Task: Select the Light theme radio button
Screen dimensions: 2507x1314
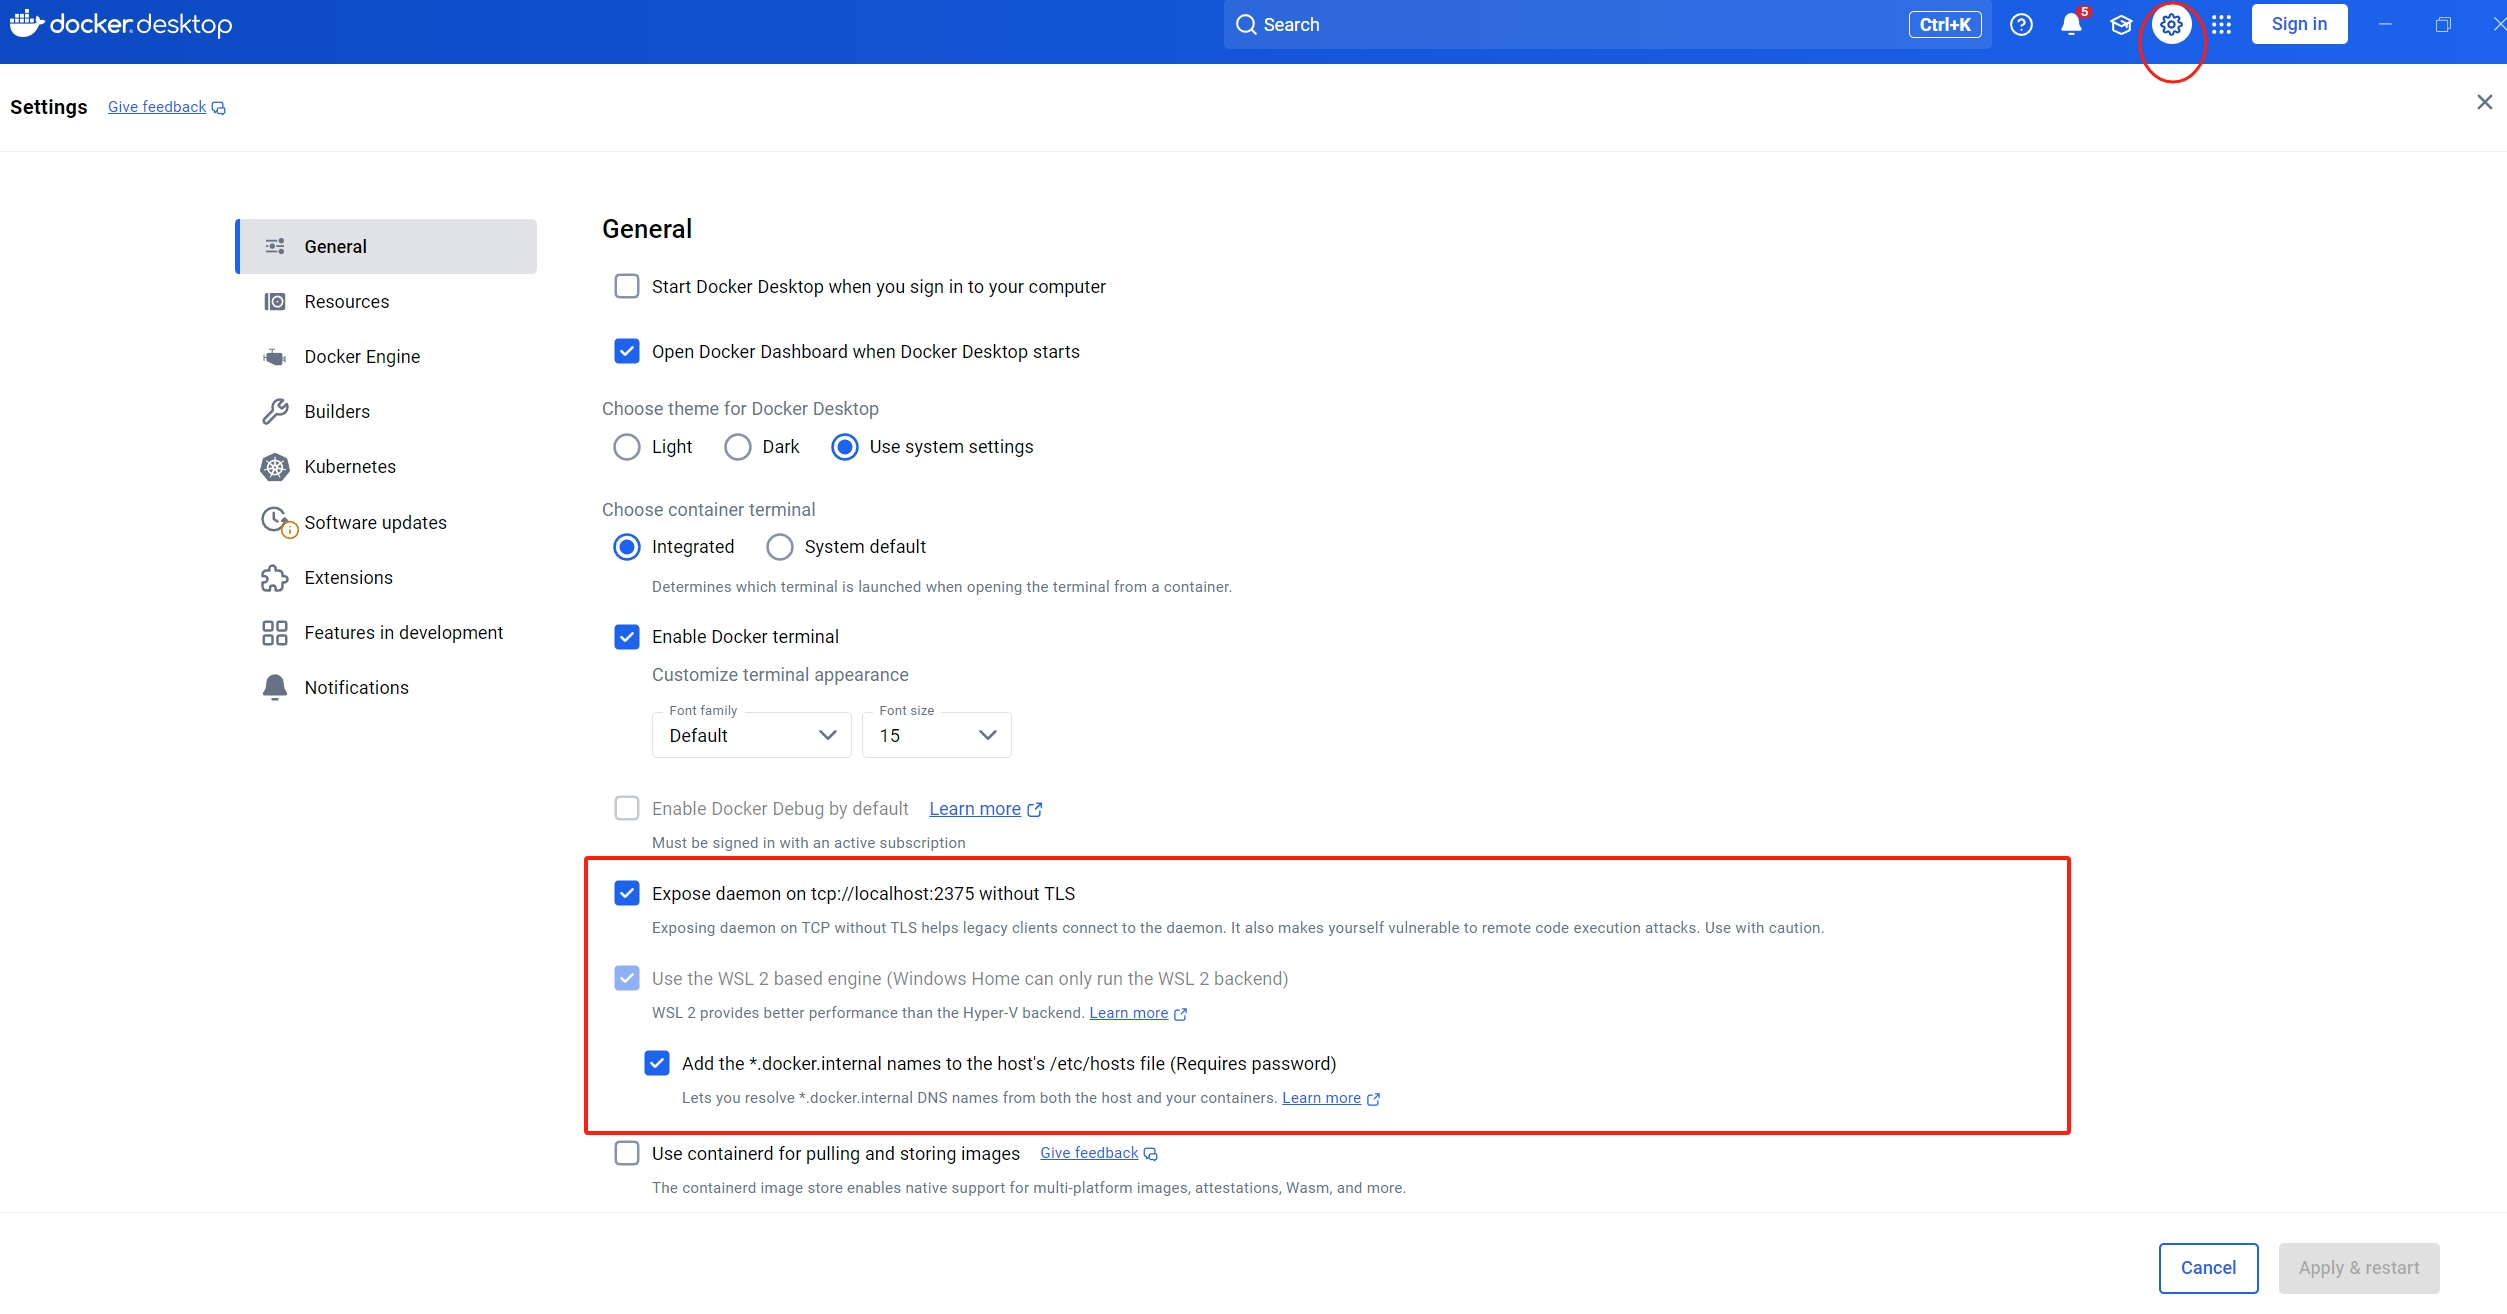Action: coord(627,447)
